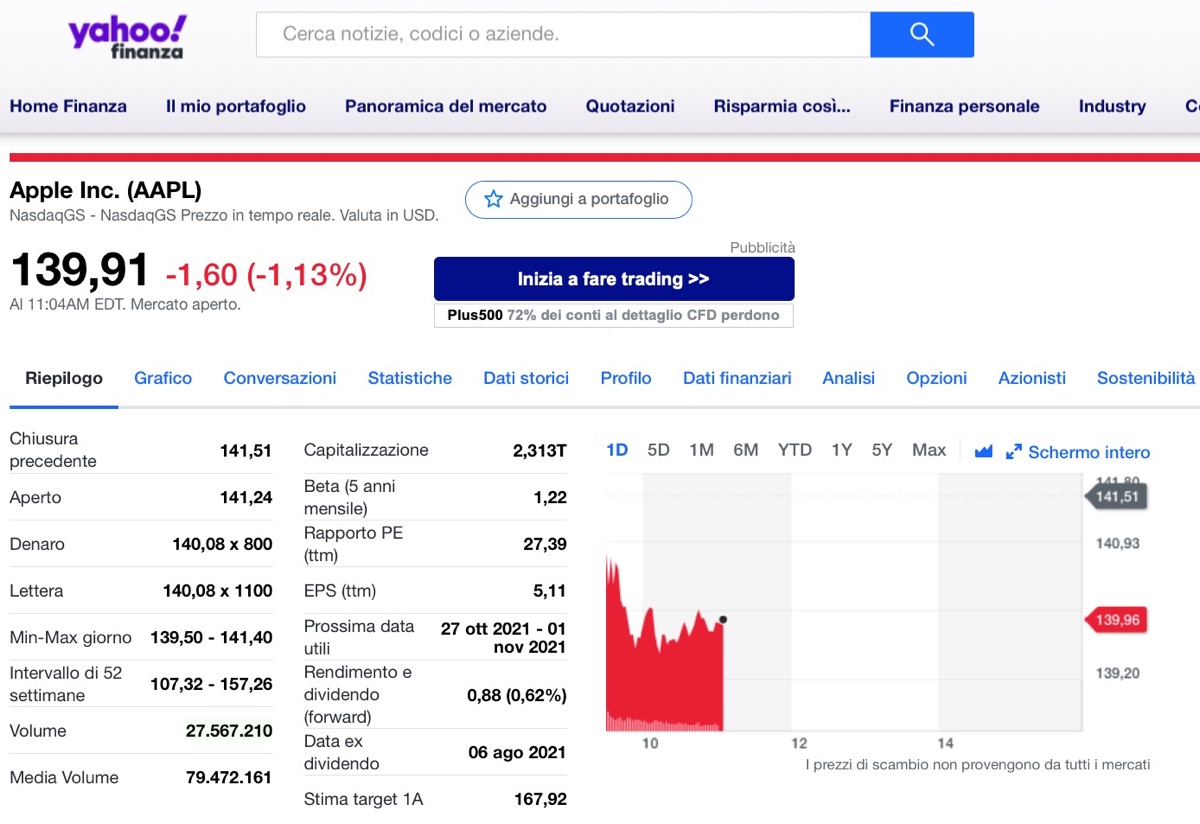Click the fullscreen arrows icon beside Schermo intero

click(x=1014, y=452)
